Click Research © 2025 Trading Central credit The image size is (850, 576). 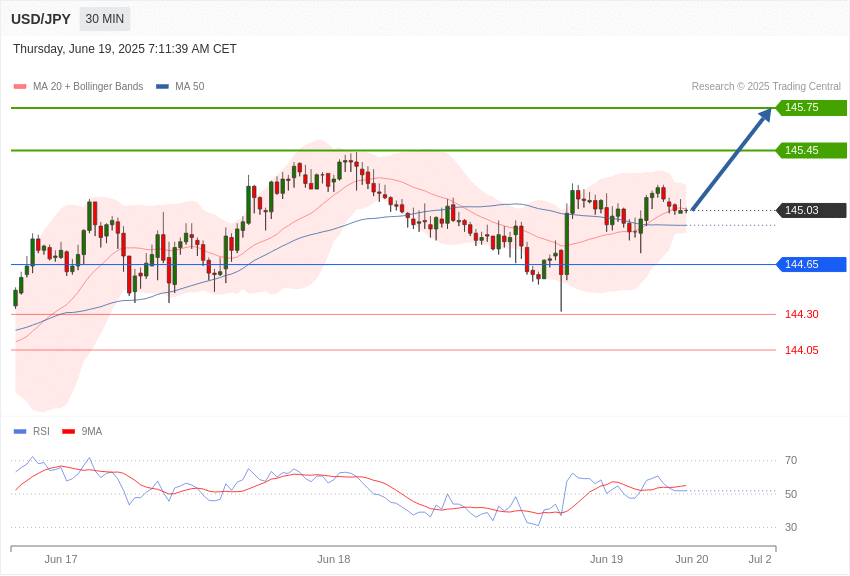(766, 86)
